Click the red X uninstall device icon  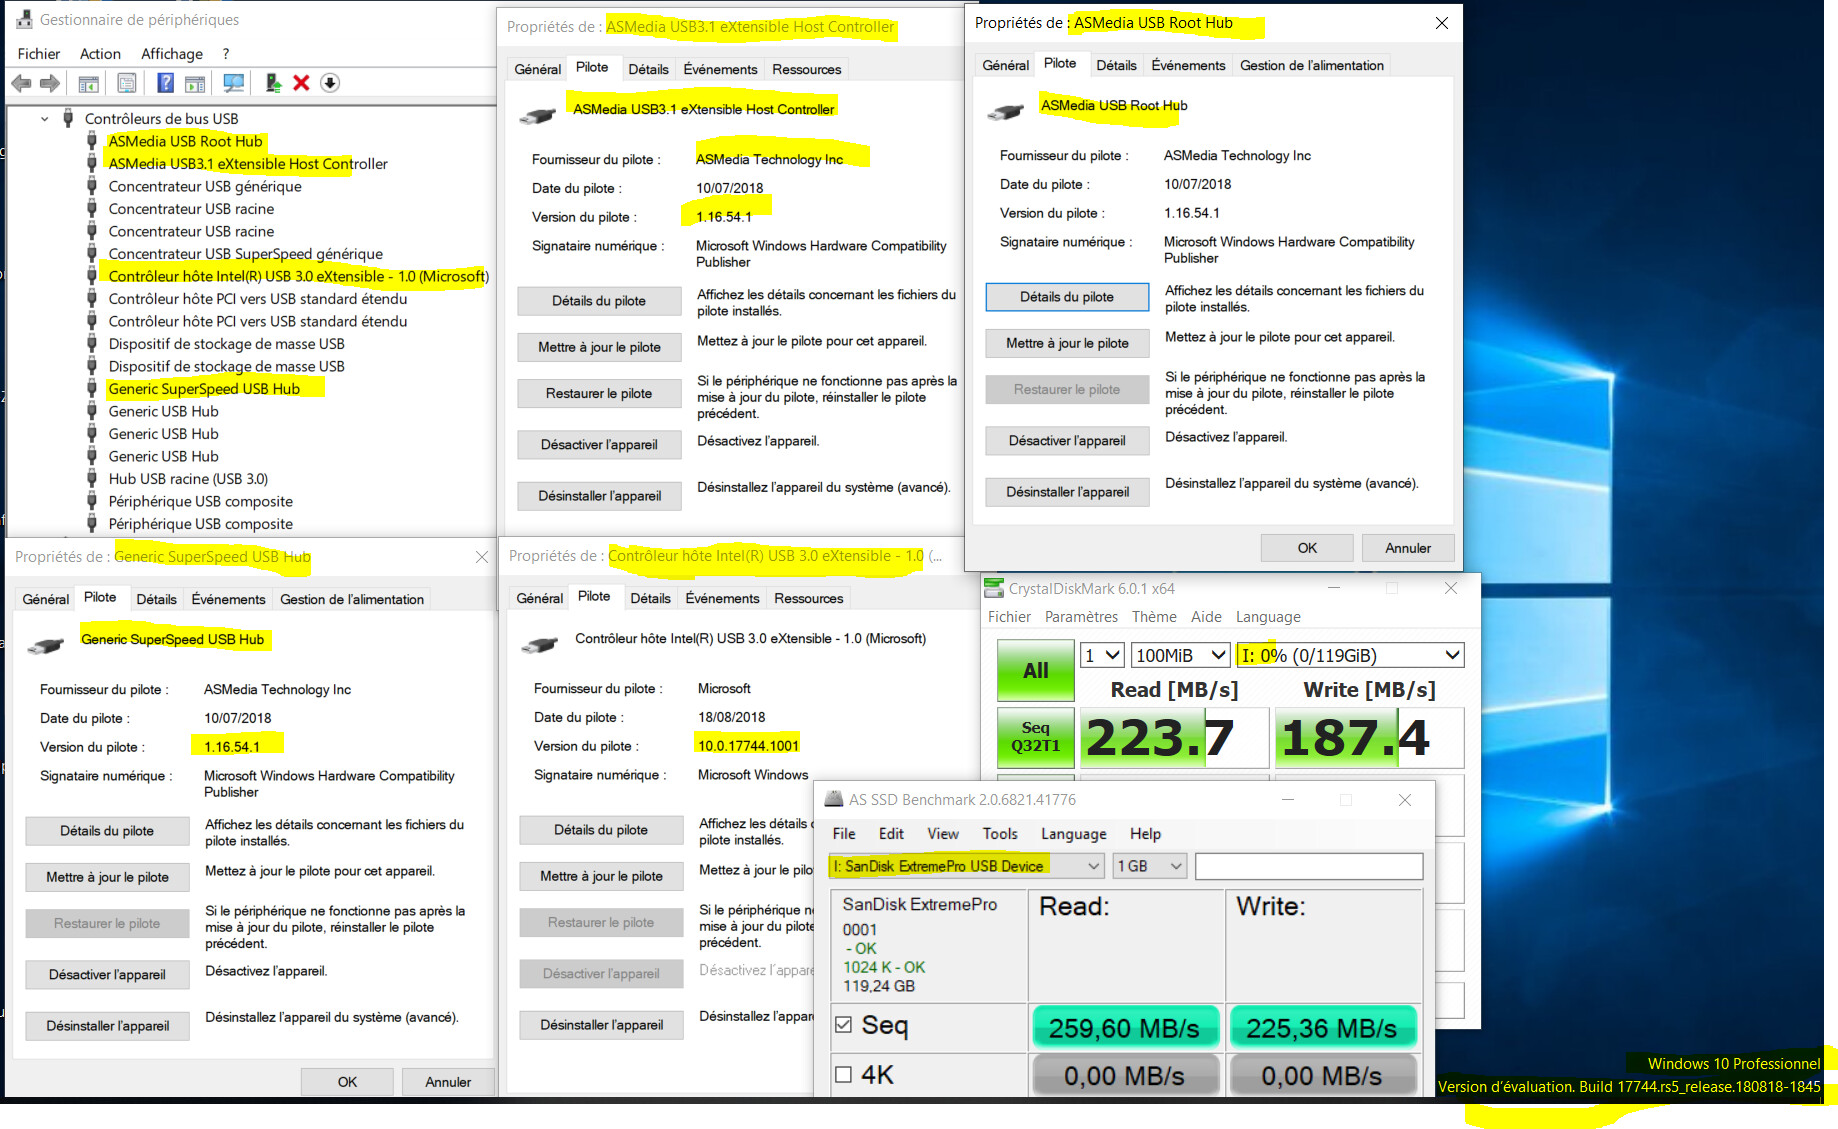point(301,83)
